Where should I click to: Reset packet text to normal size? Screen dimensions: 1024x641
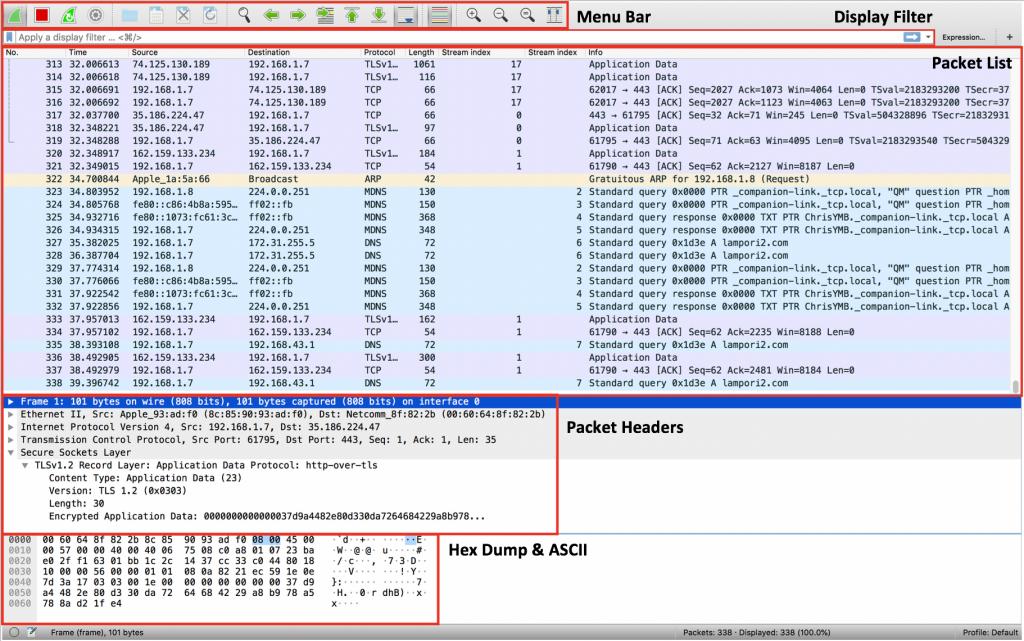527,14
